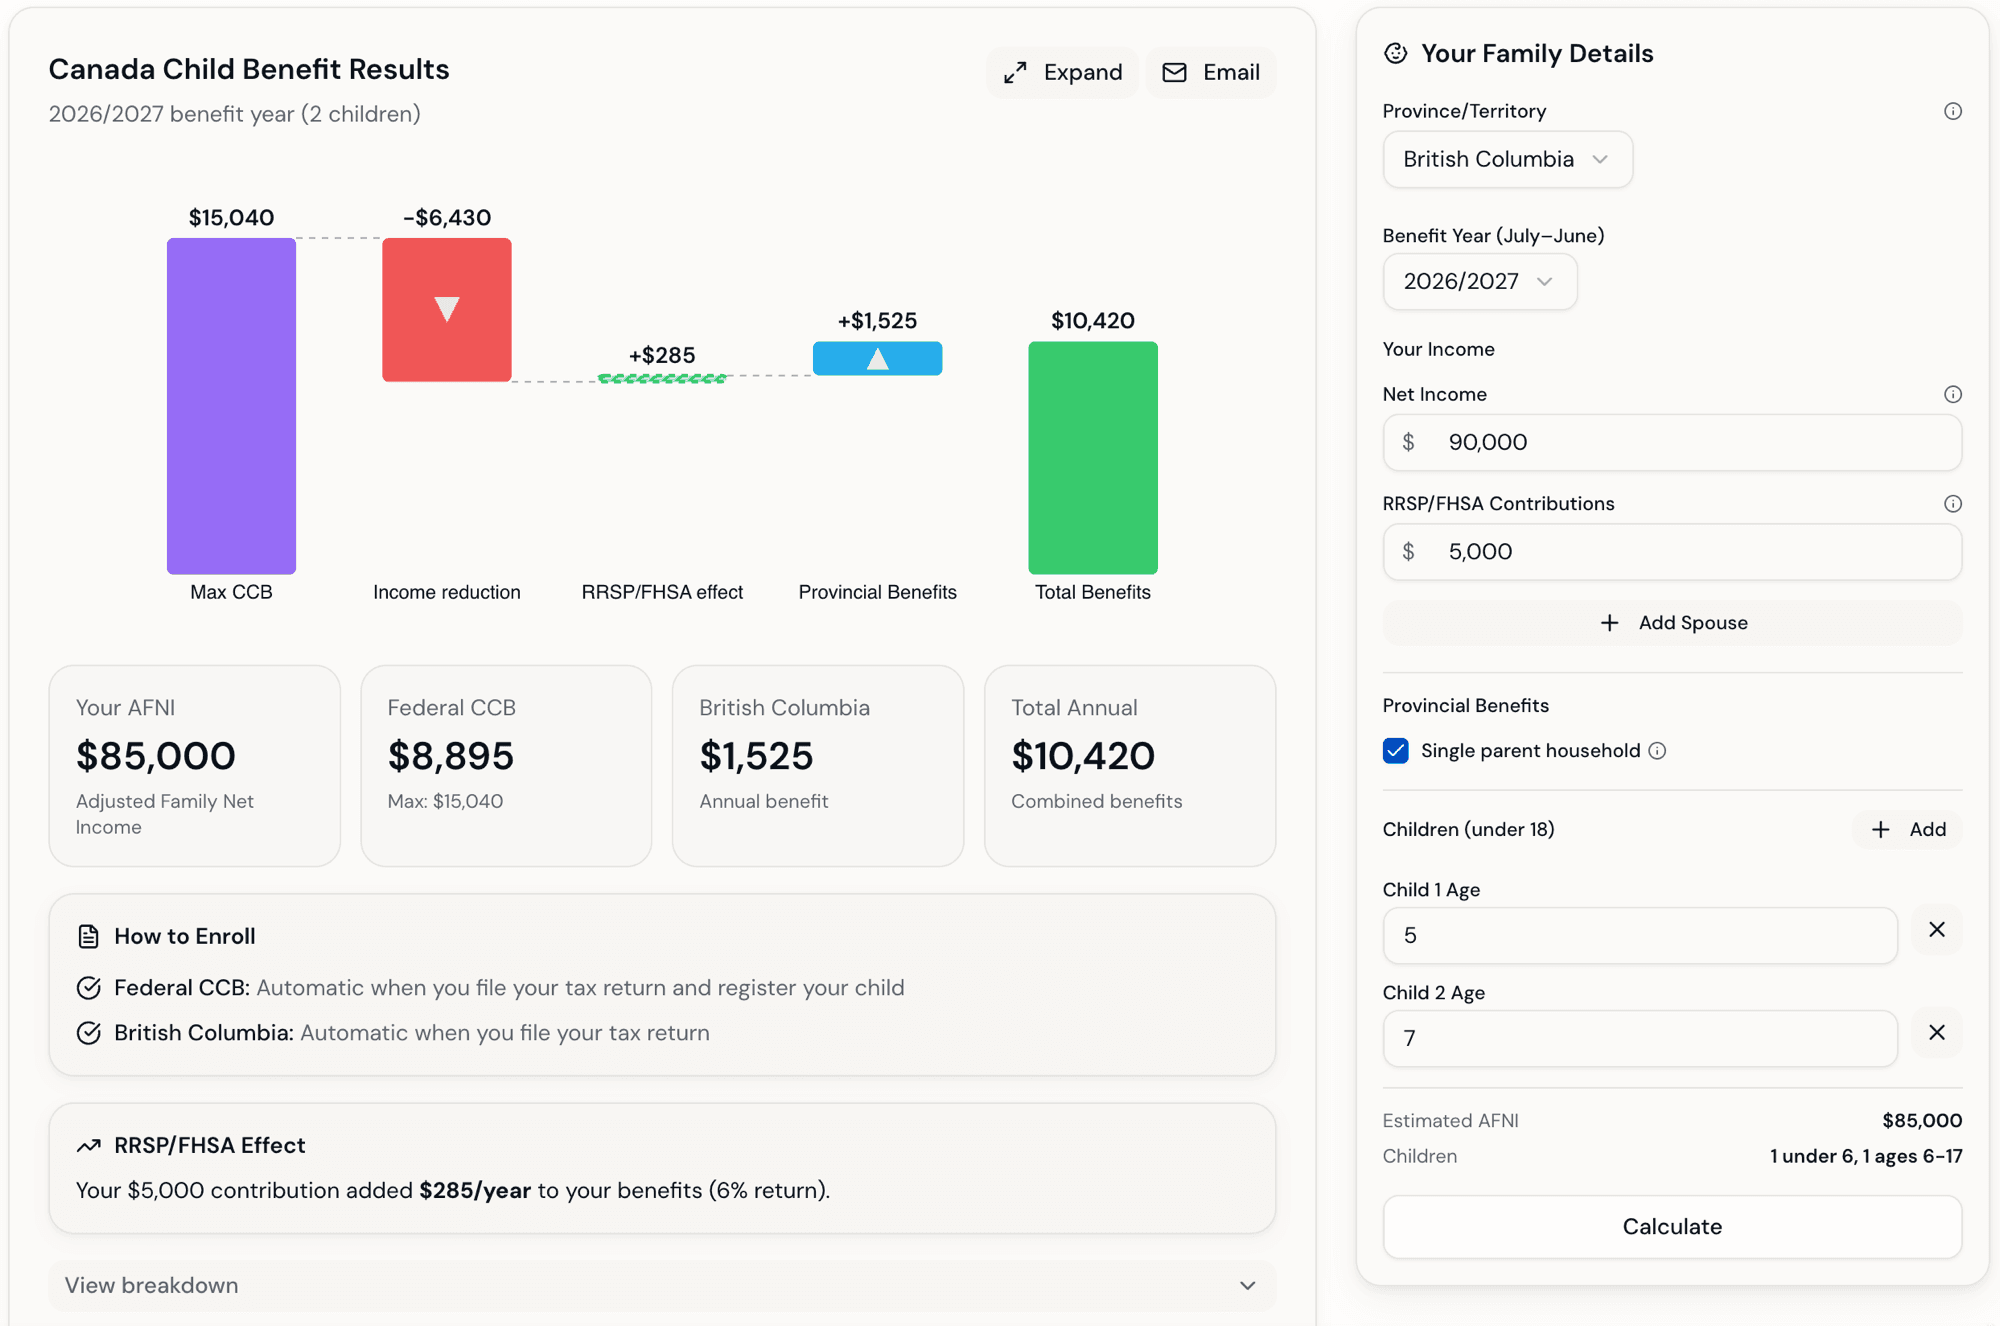Viewport: 2000px width, 1326px height.
Task: Click the blue Provincial Benefits bar
Action: coord(877,358)
